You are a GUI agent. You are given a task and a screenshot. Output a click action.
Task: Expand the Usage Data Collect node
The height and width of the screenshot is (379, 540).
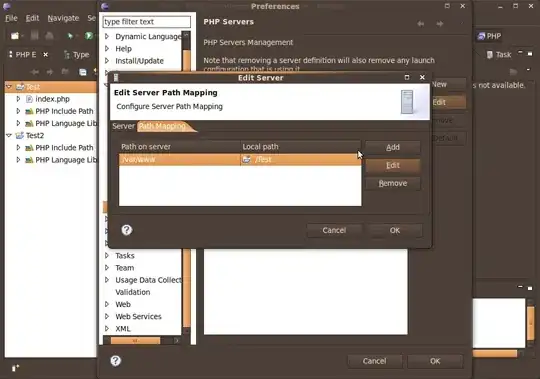click(107, 280)
